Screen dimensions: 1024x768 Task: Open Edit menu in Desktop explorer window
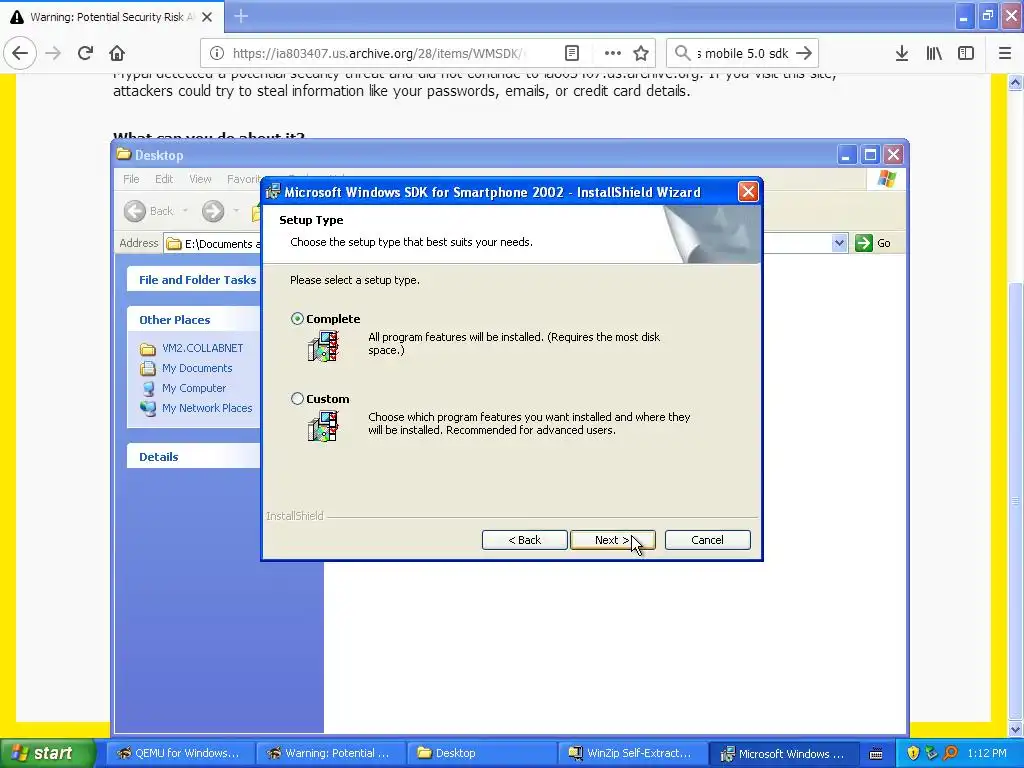164,179
